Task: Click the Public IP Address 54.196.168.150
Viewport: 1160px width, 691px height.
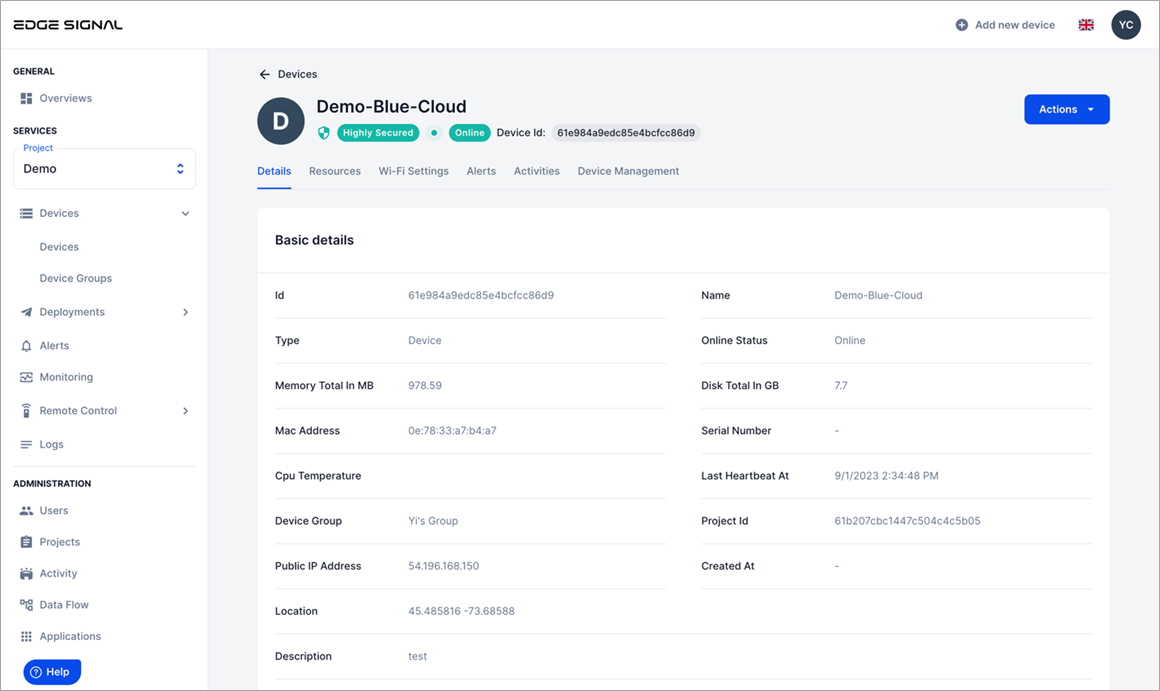Action: click(x=444, y=566)
